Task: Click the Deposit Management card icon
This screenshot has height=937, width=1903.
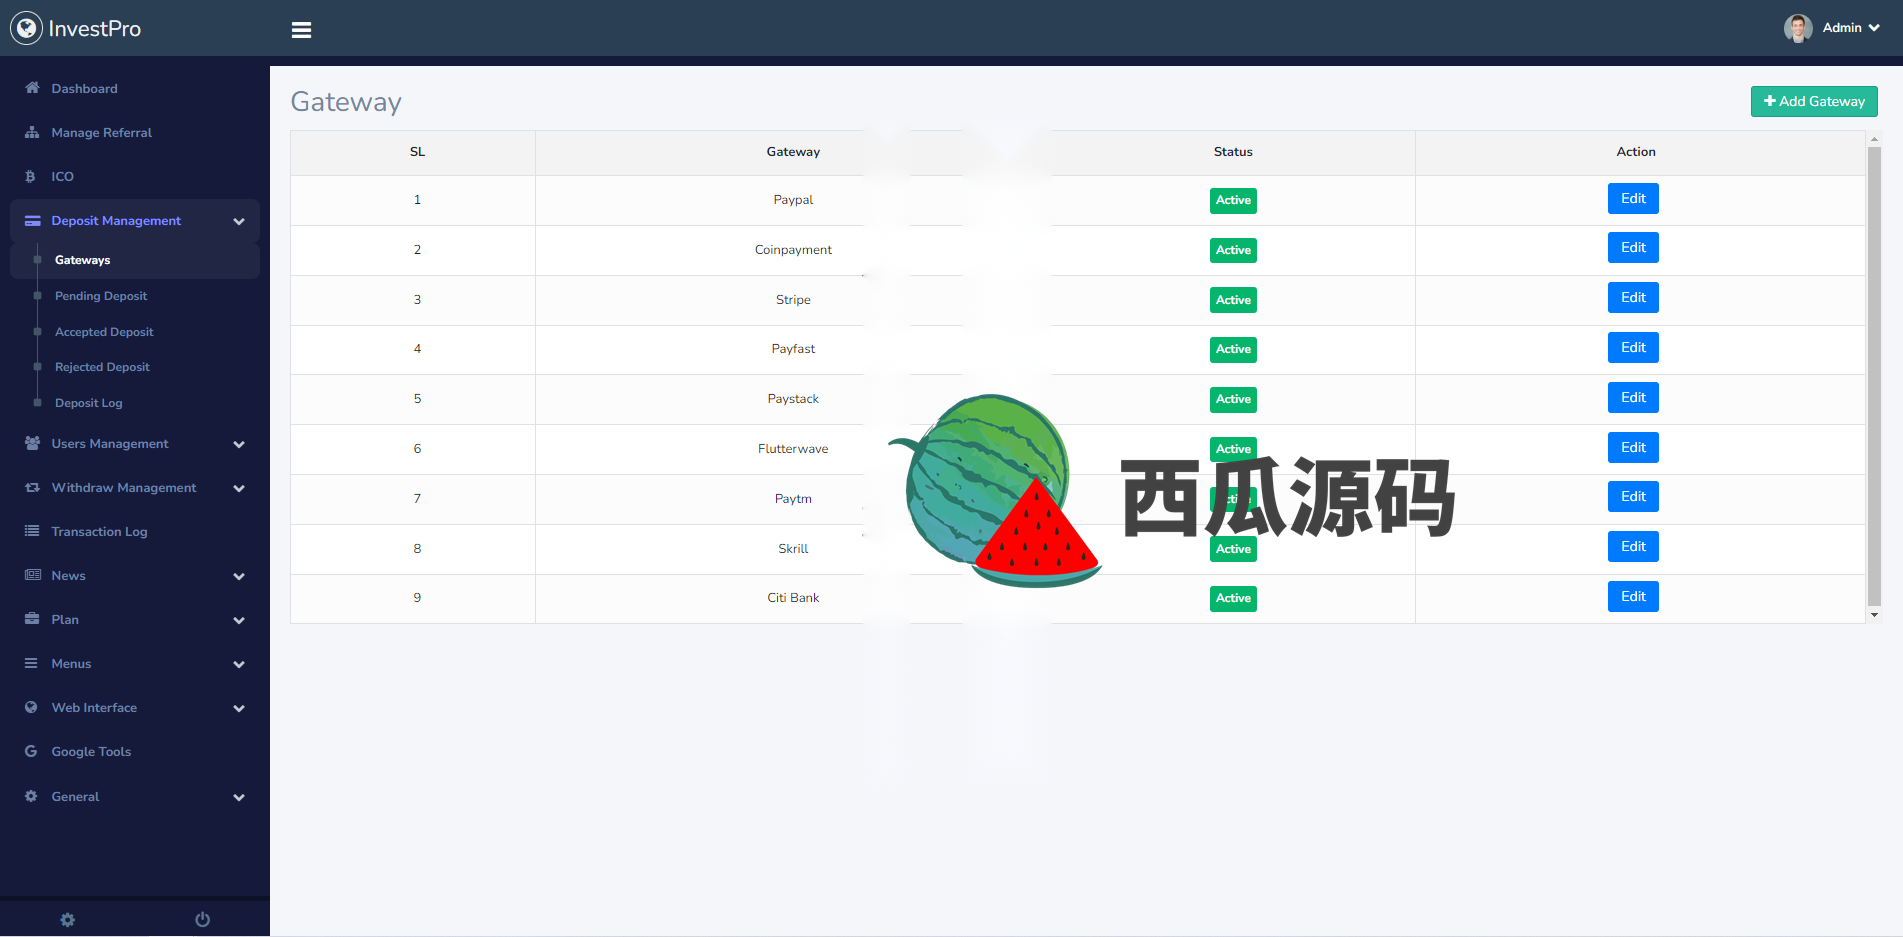Action: point(32,221)
